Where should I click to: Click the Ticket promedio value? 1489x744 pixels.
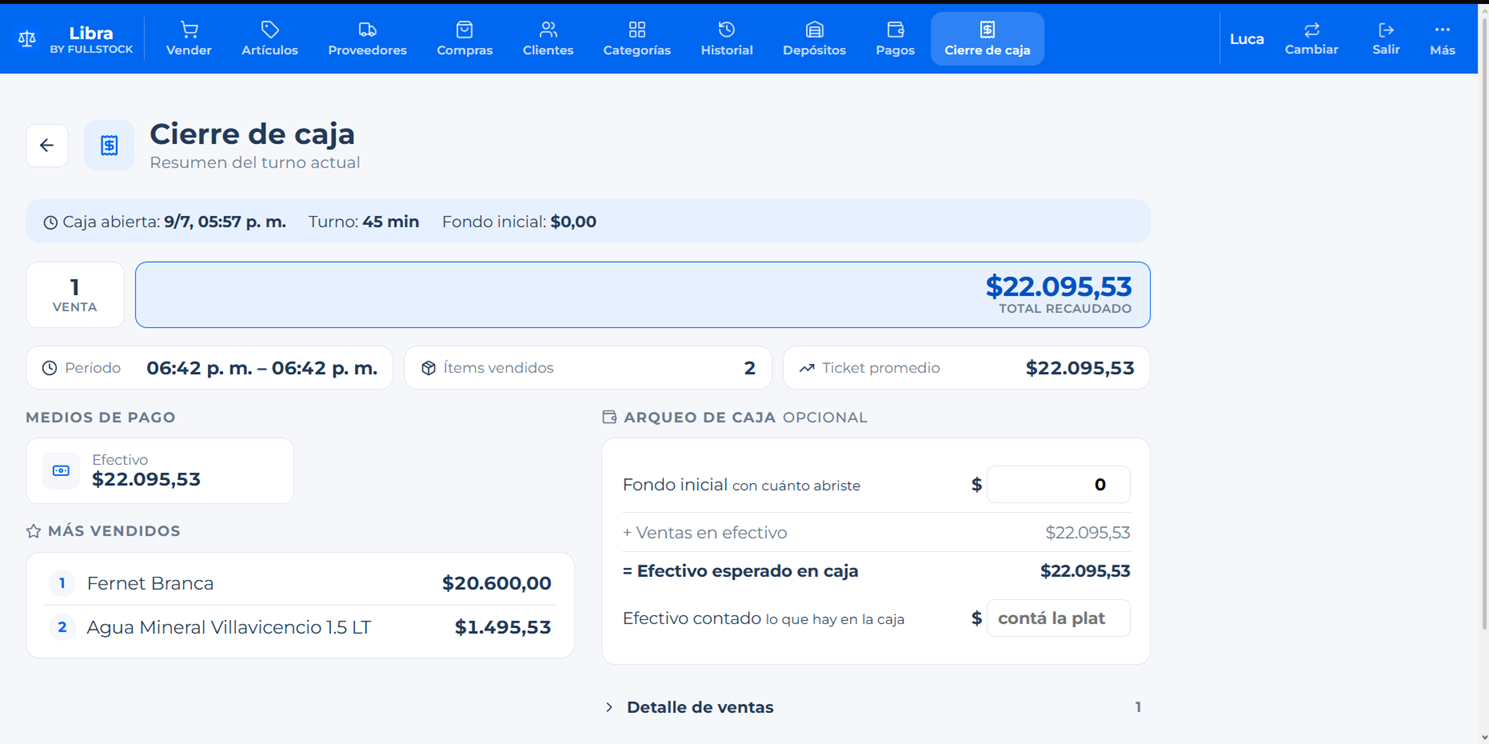[x=1080, y=368]
